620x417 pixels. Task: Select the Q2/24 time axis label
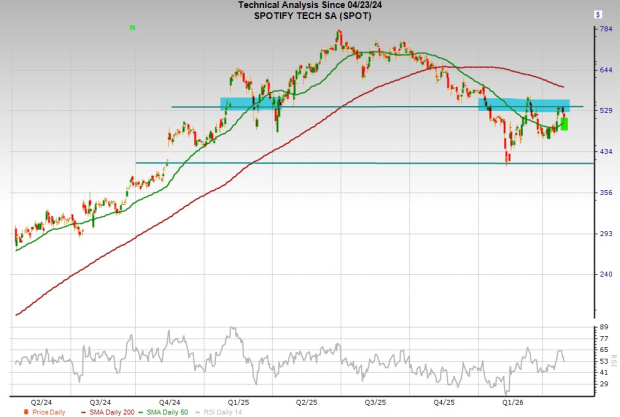point(44,400)
